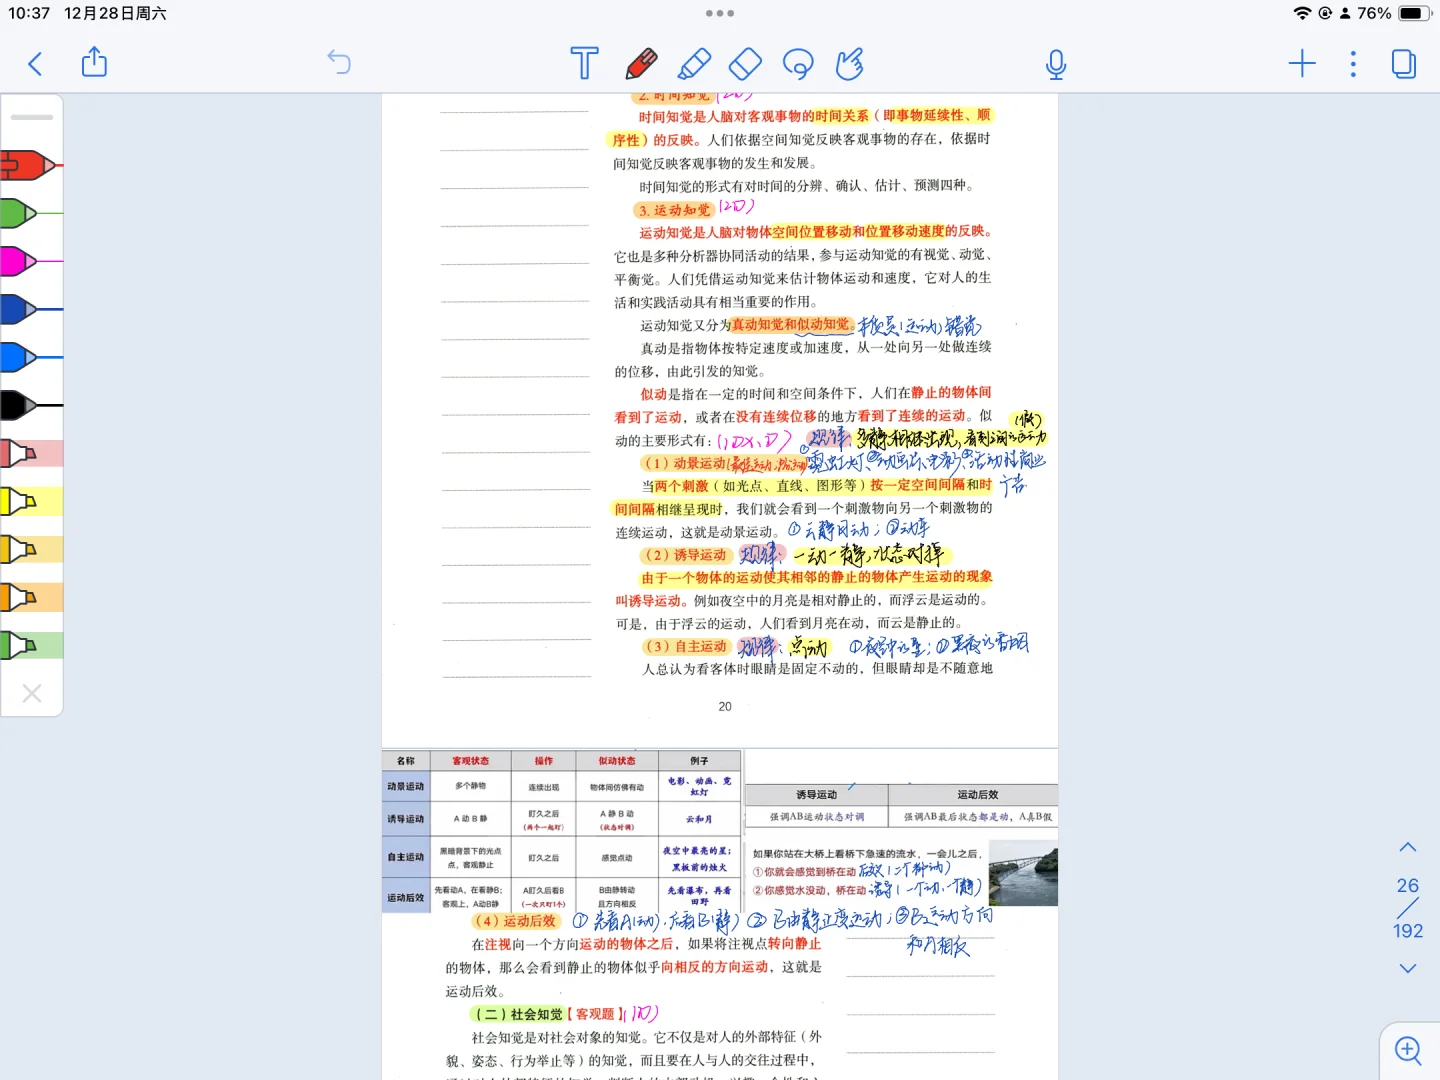Viewport: 1440px width, 1080px height.
Task: Tap the page indicator showing 26/192
Action: [1406, 907]
